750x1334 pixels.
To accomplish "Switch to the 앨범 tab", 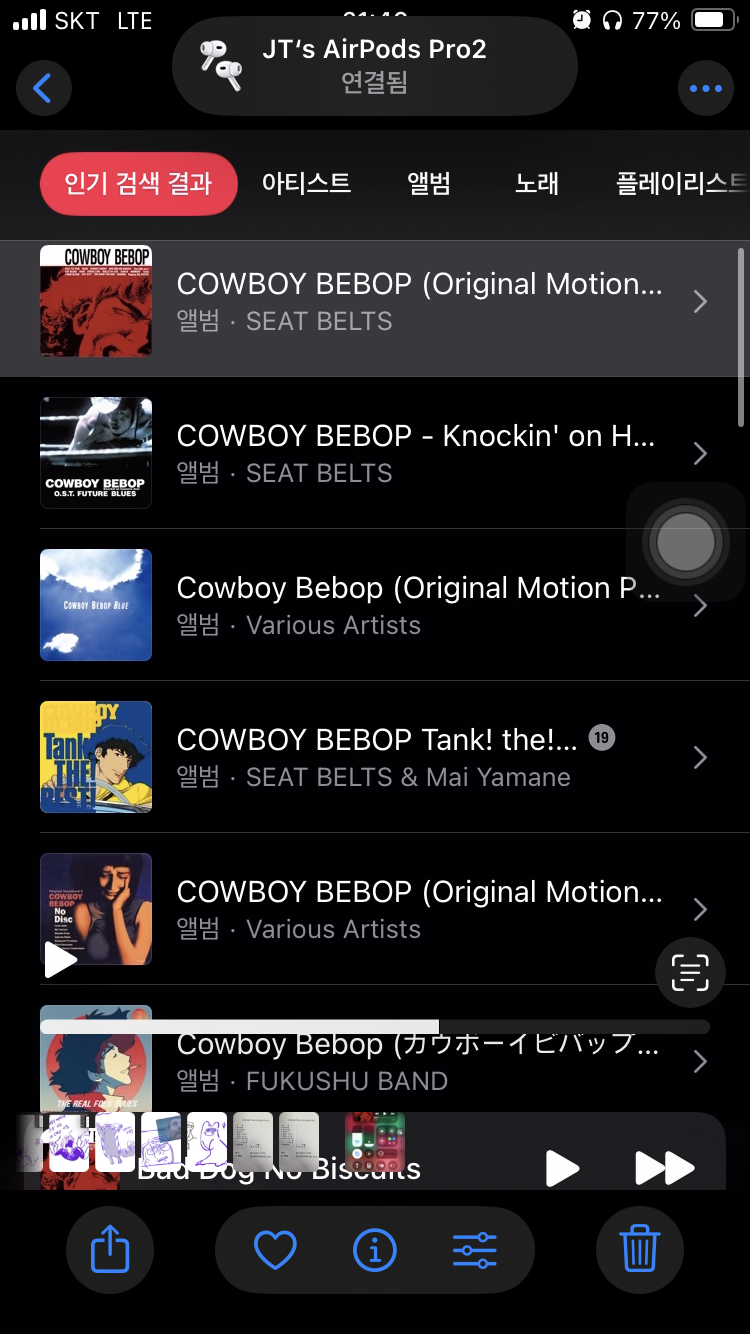I will point(429,184).
